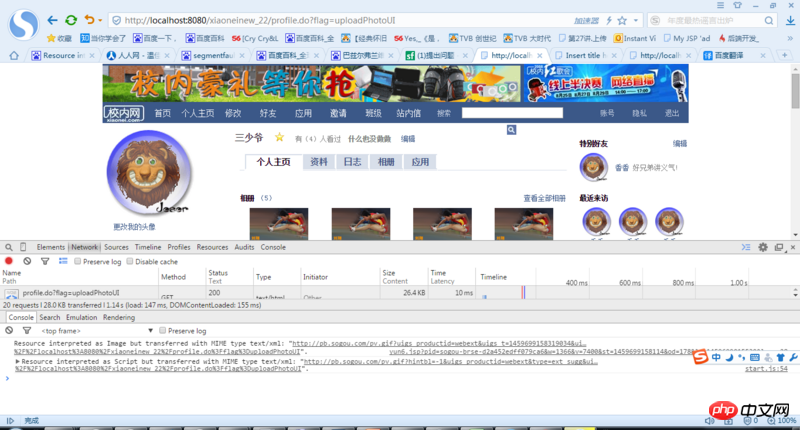Open the 资料 profile tab
The height and width of the screenshot is (430, 800).
[318, 162]
